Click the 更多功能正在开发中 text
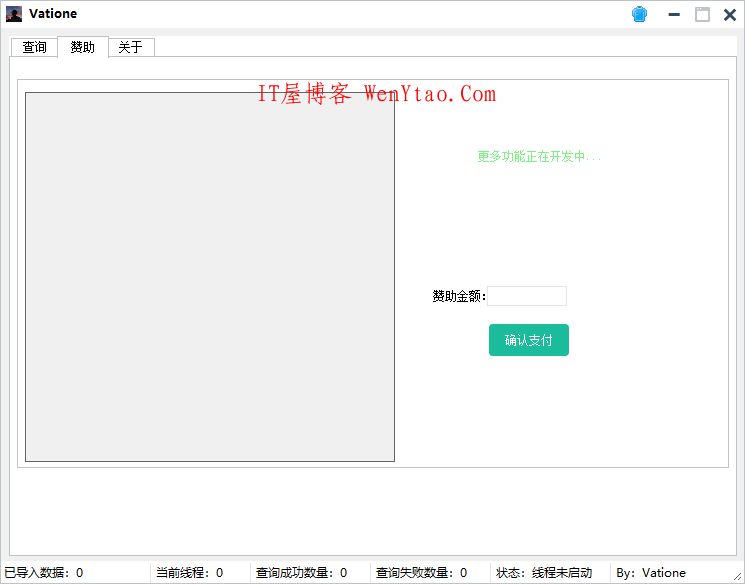Viewport: 745px width, 584px height. (x=539, y=156)
